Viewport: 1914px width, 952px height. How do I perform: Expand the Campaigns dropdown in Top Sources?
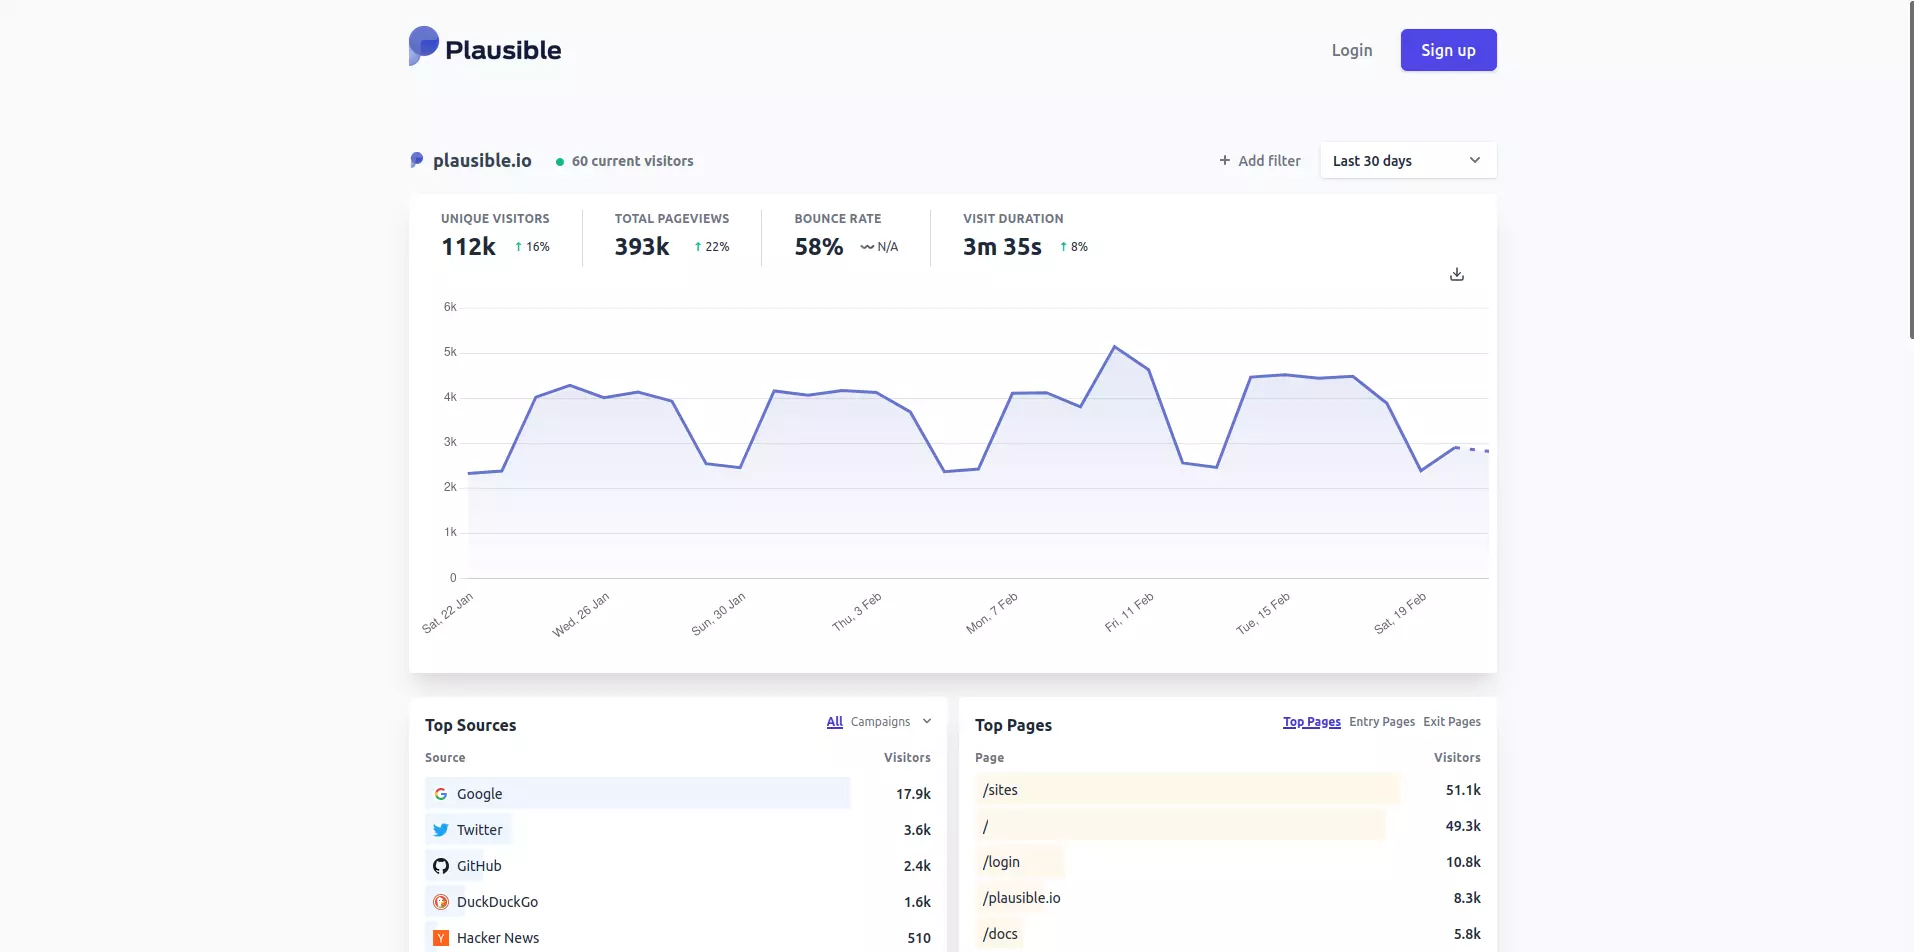(891, 722)
